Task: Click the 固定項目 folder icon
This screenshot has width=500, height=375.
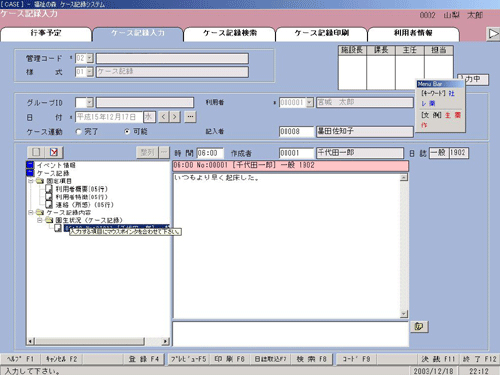Action: click(x=40, y=181)
